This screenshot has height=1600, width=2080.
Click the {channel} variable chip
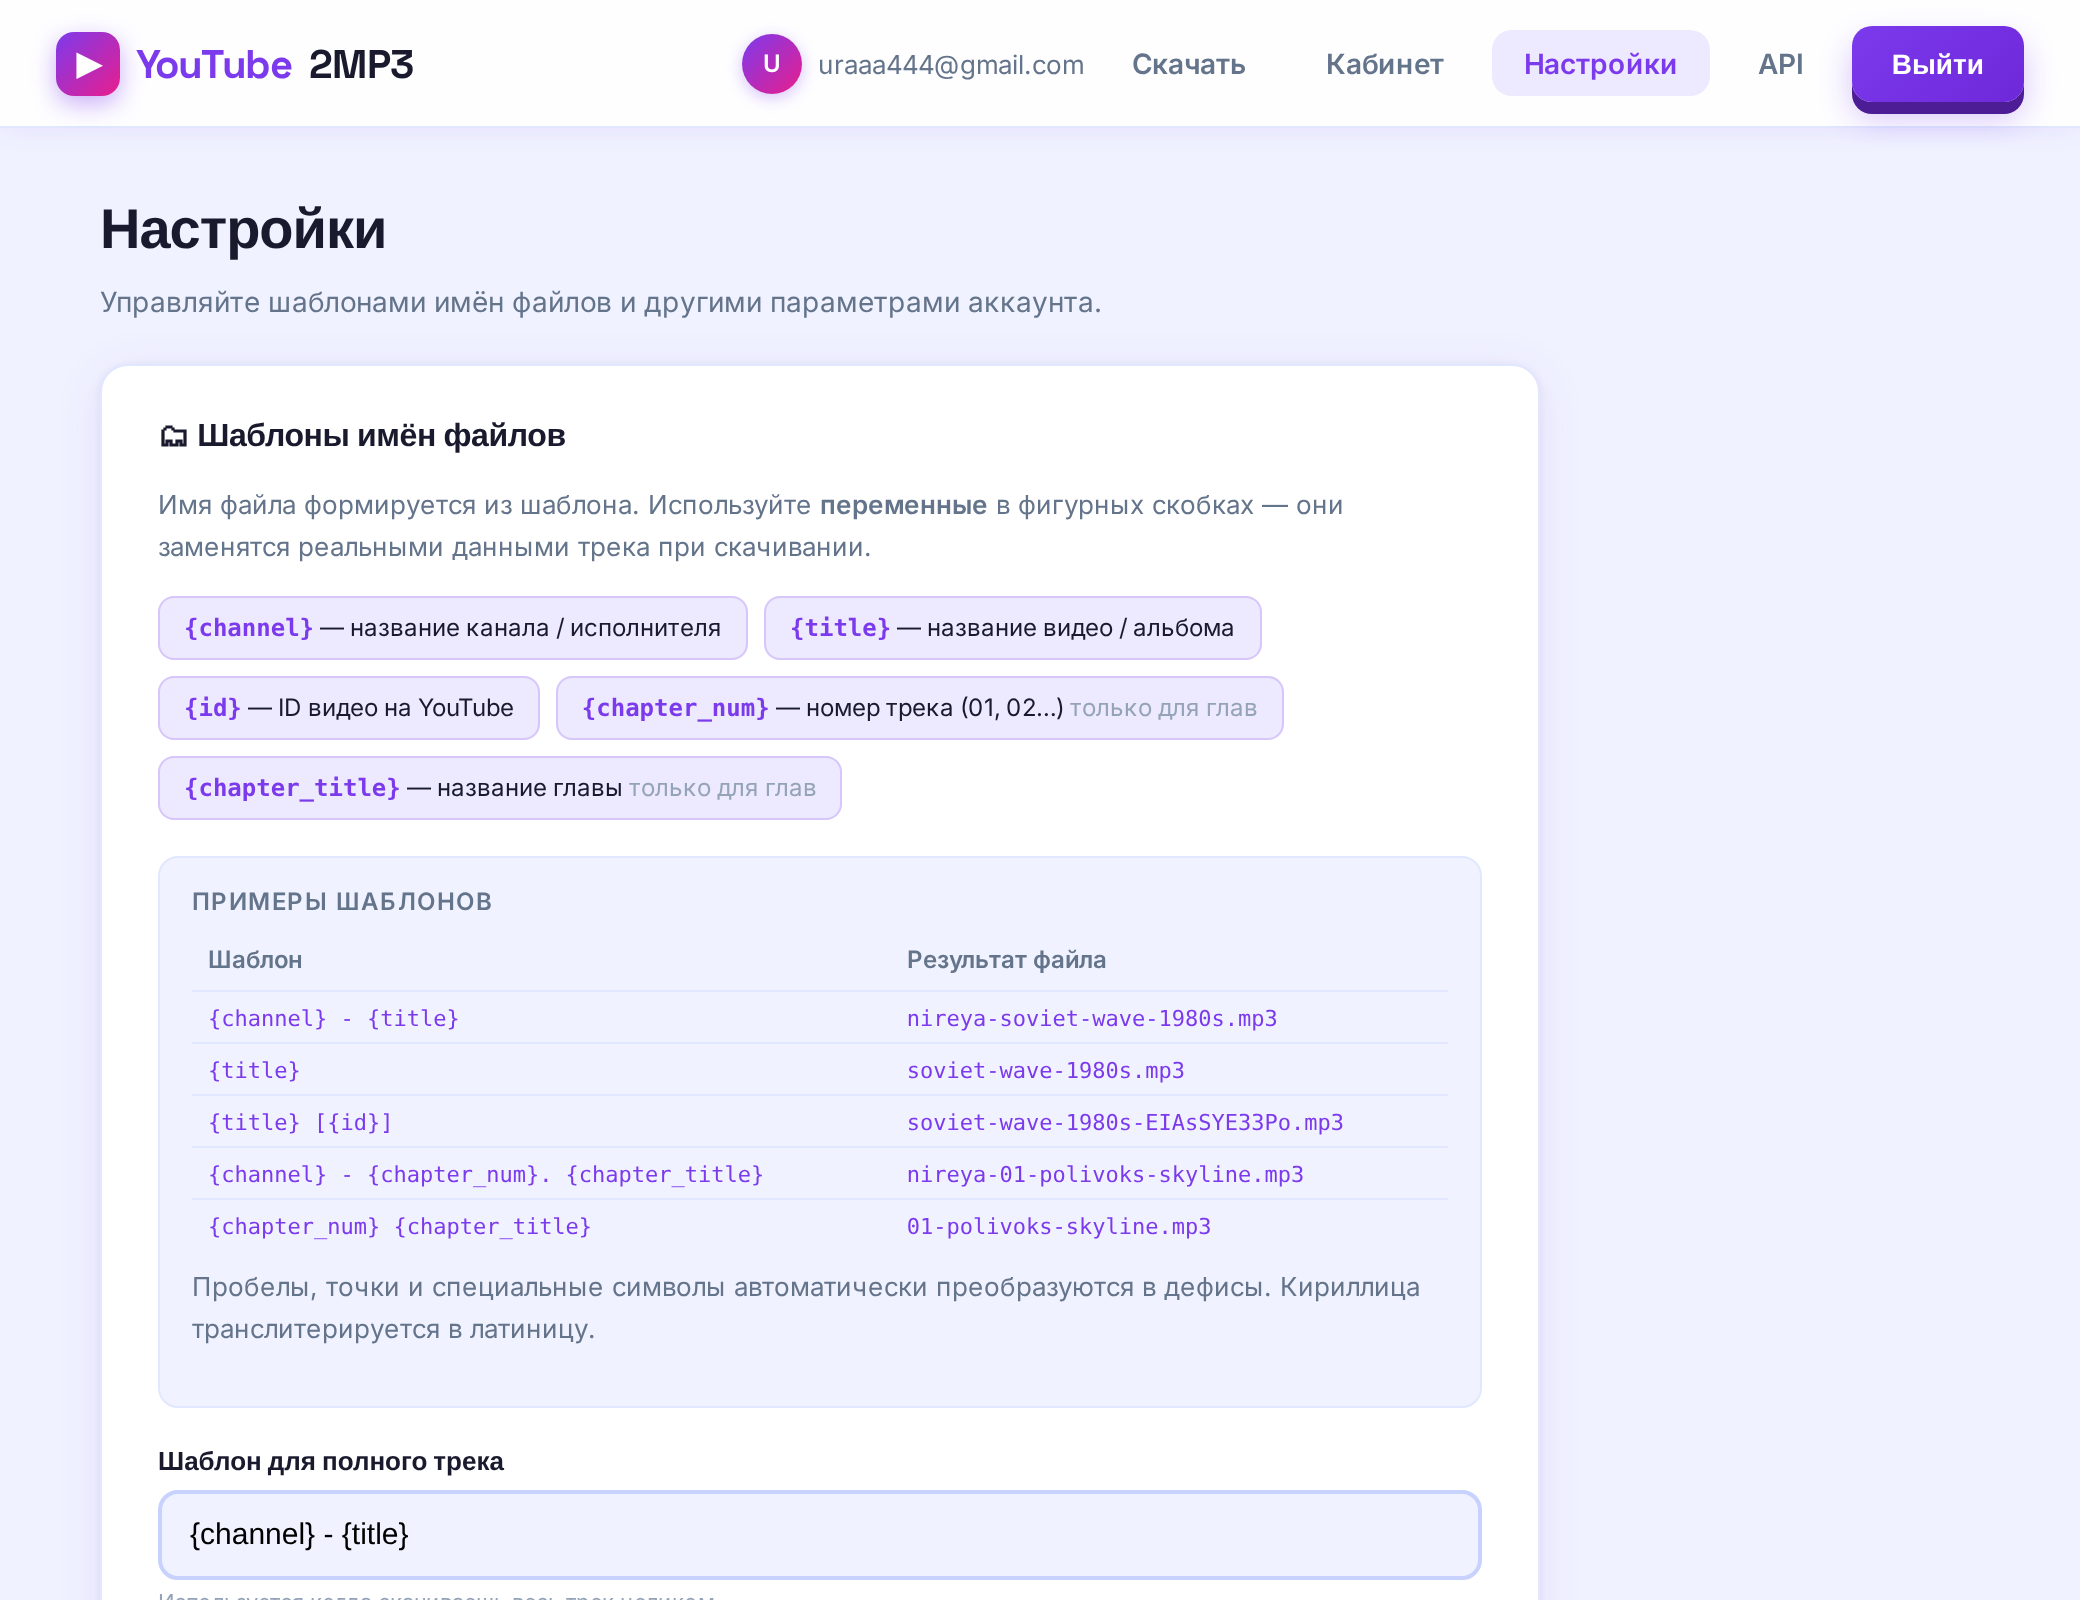pos(452,628)
